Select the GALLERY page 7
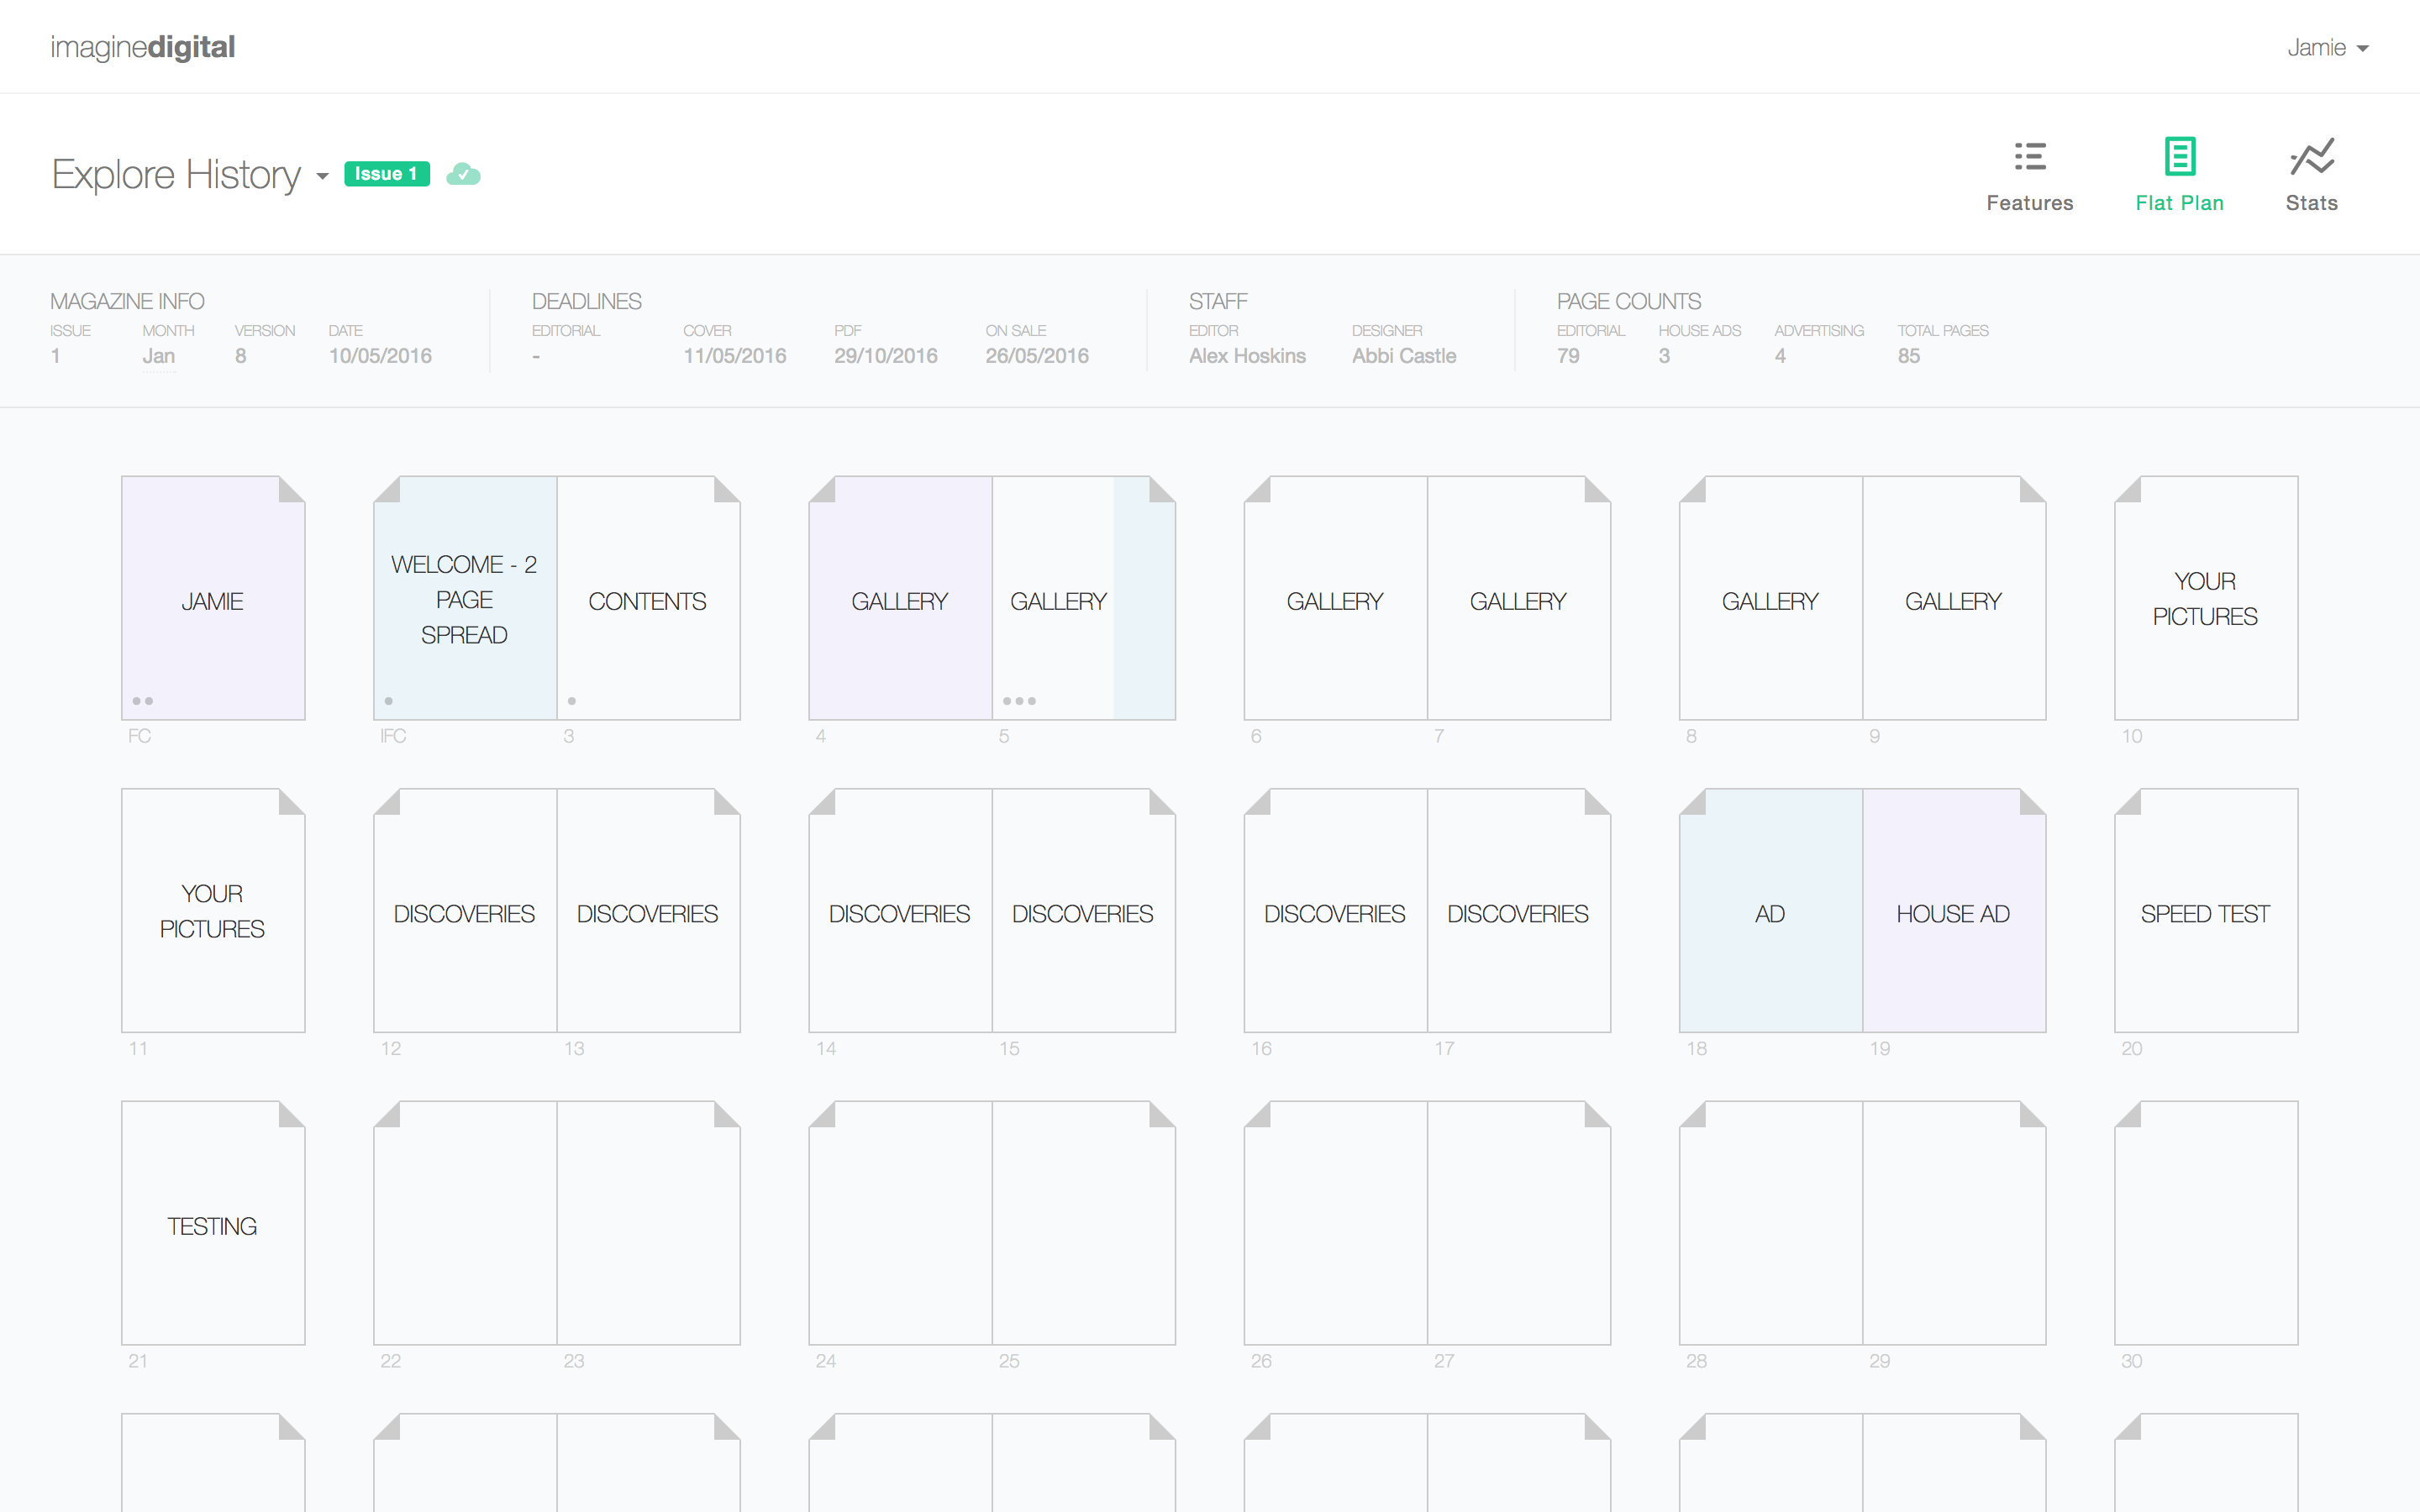This screenshot has width=2420, height=1512. [x=1519, y=598]
